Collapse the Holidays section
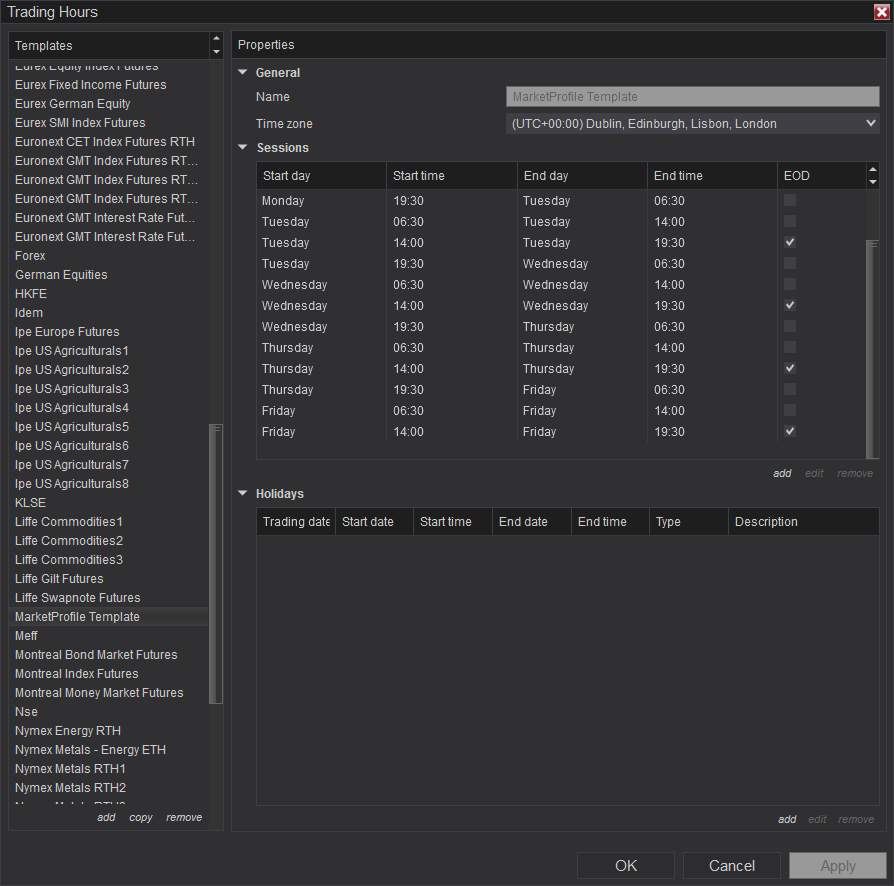This screenshot has width=894, height=886. coord(243,493)
